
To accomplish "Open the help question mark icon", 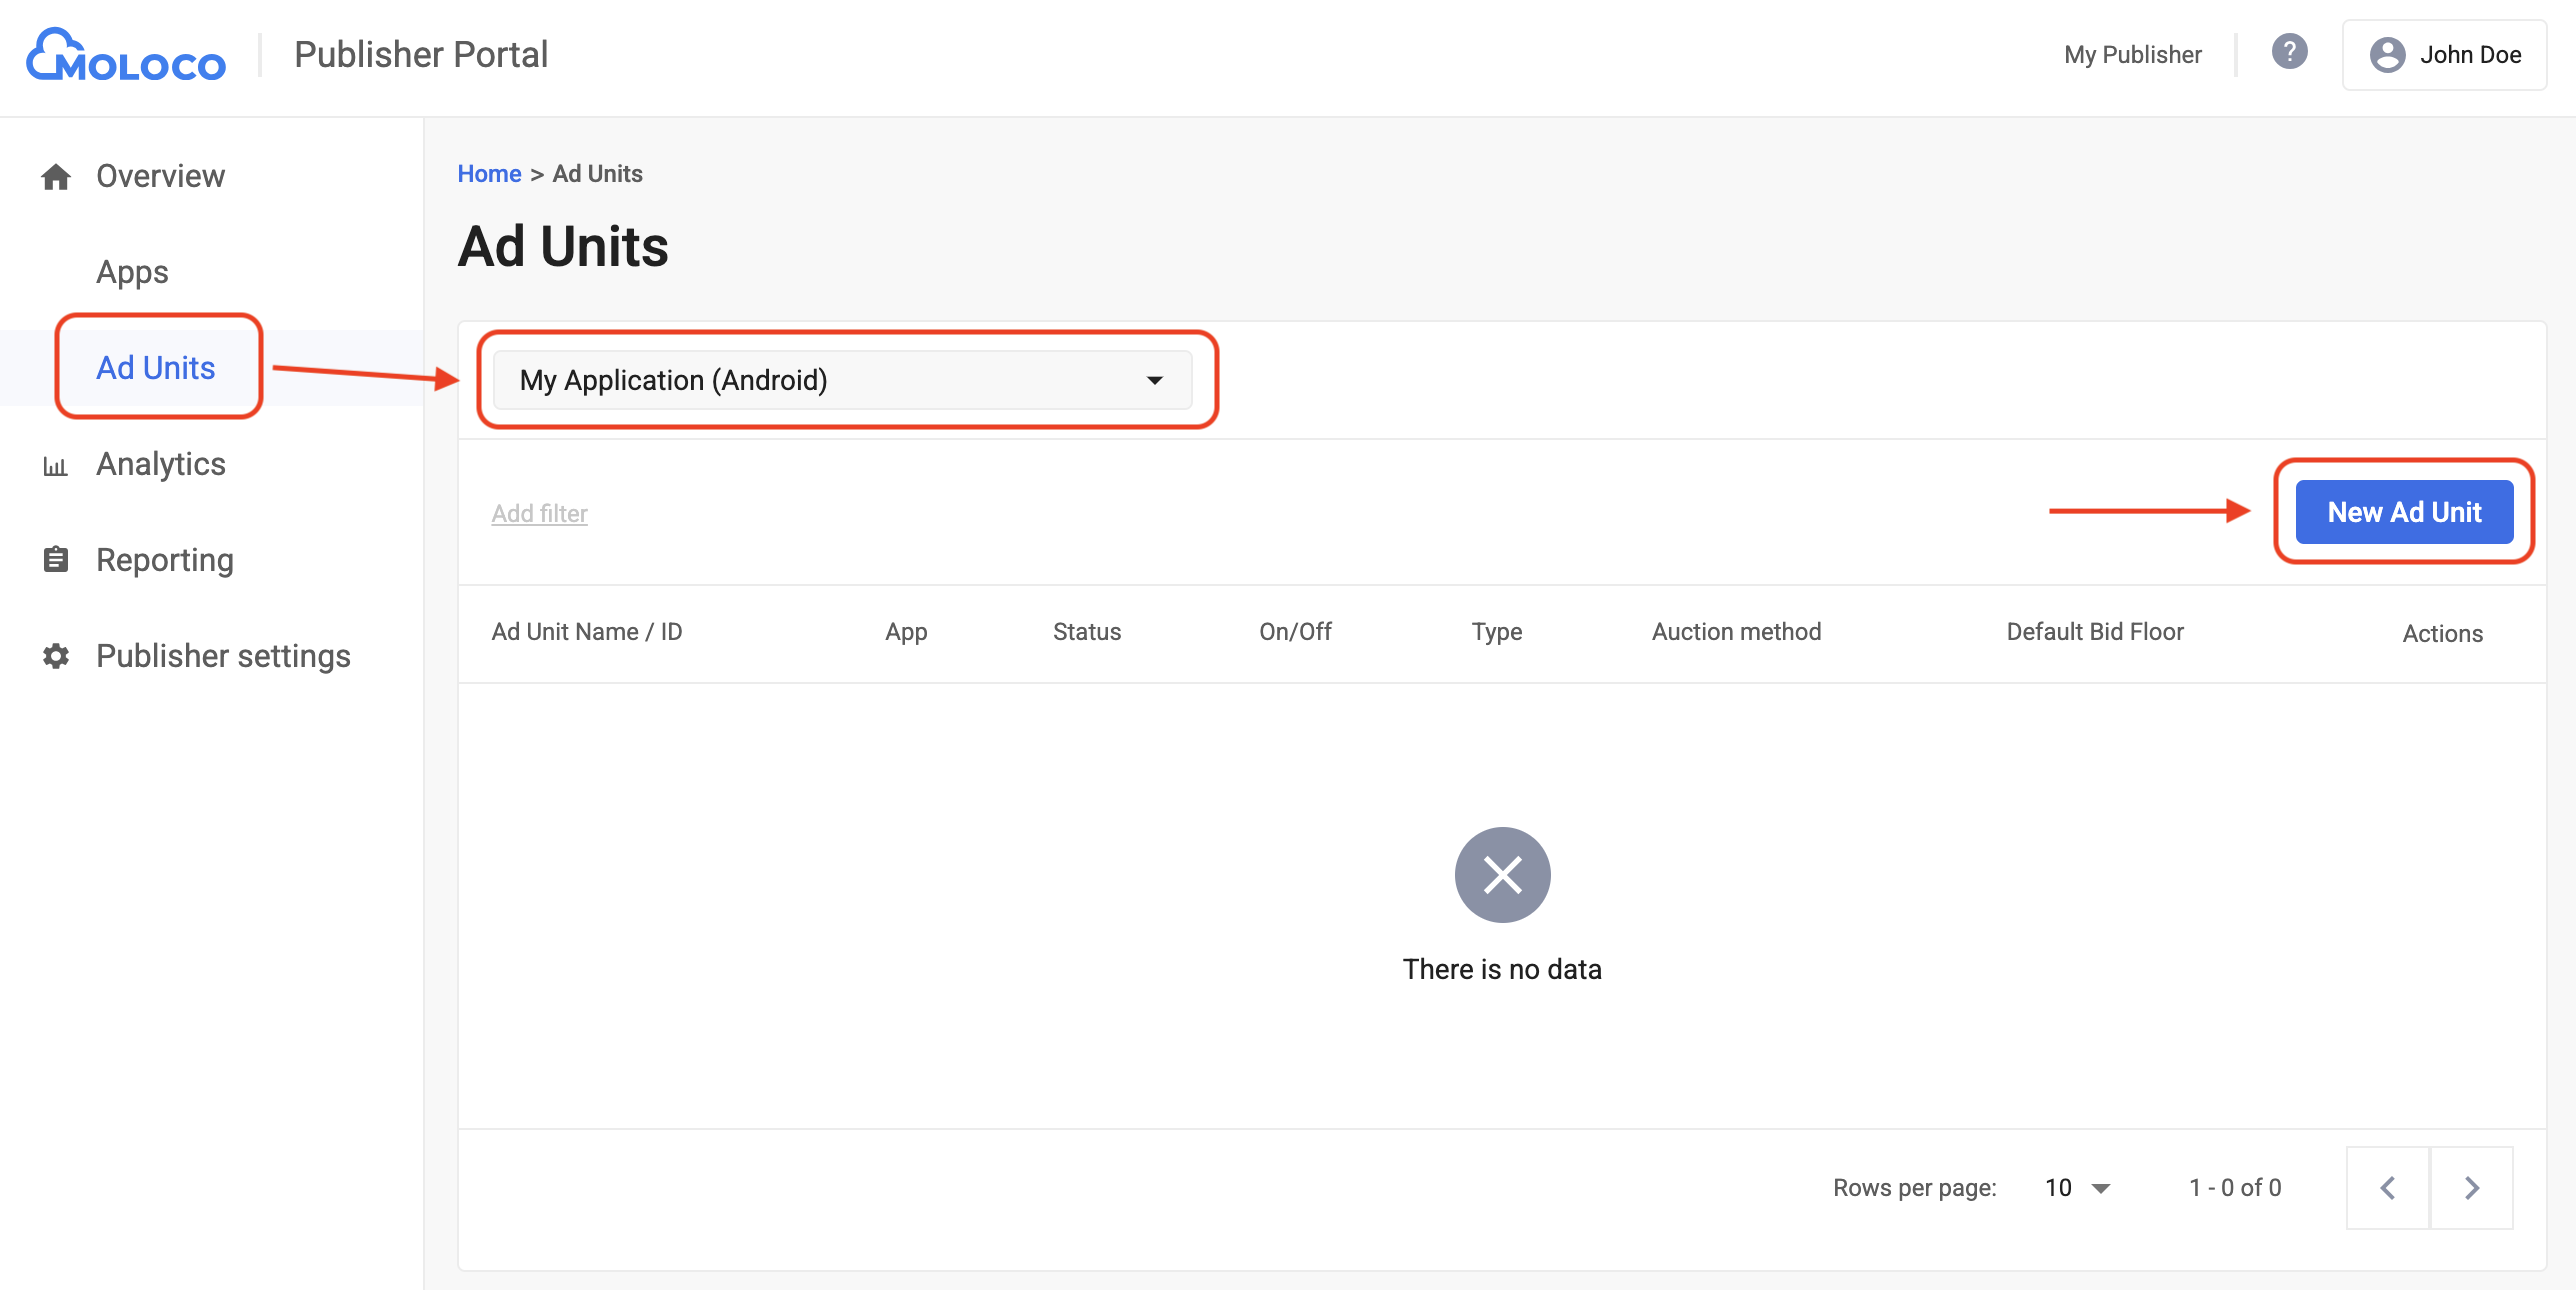I will pos(2289,52).
